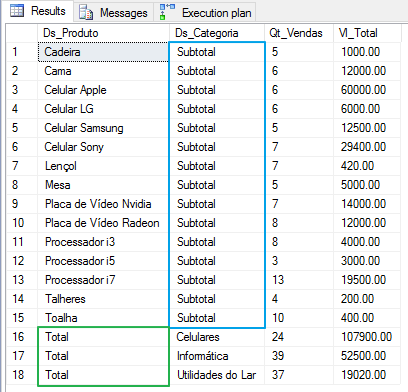Open the Execution plan tab
The width and height of the screenshot is (408, 392).
(205, 12)
